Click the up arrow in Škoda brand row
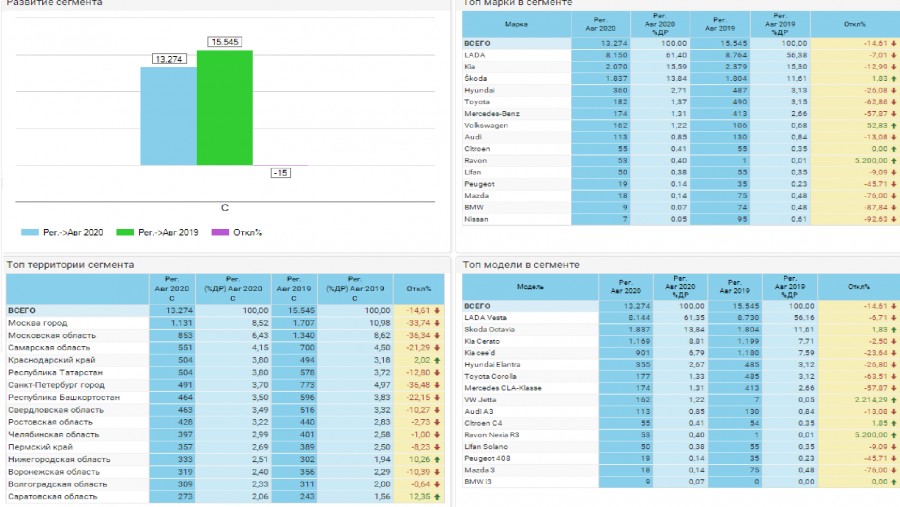 894,79
